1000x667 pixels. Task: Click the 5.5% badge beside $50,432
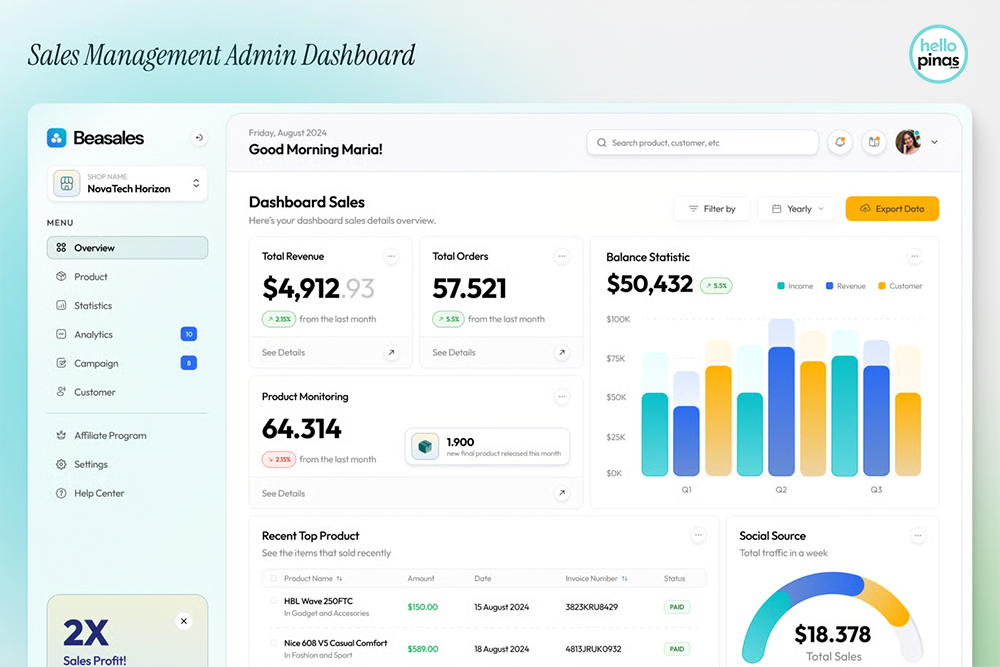pyautogui.click(x=716, y=286)
